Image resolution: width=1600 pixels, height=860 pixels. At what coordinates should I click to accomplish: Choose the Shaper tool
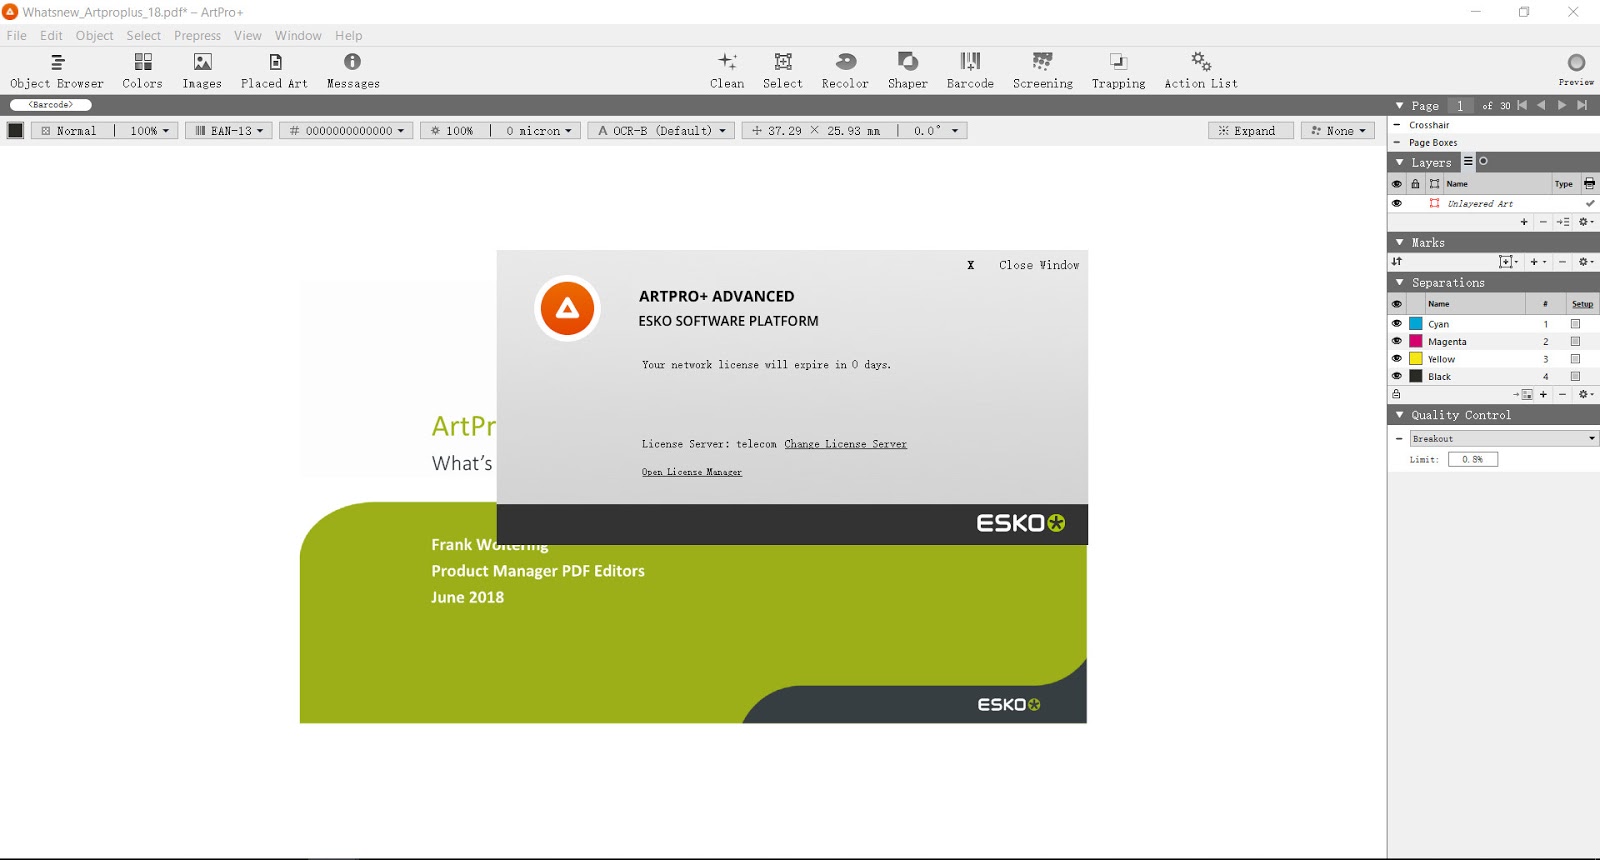click(x=908, y=71)
